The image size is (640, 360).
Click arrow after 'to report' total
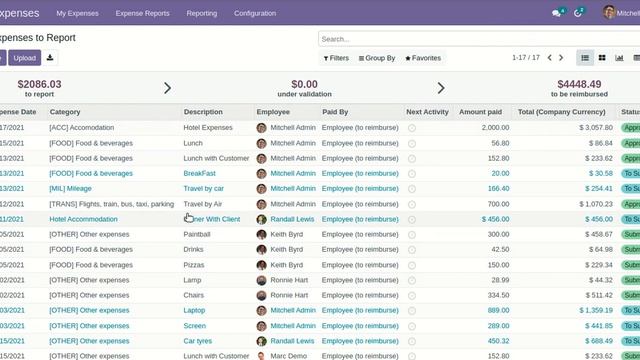[x=167, y=88]
